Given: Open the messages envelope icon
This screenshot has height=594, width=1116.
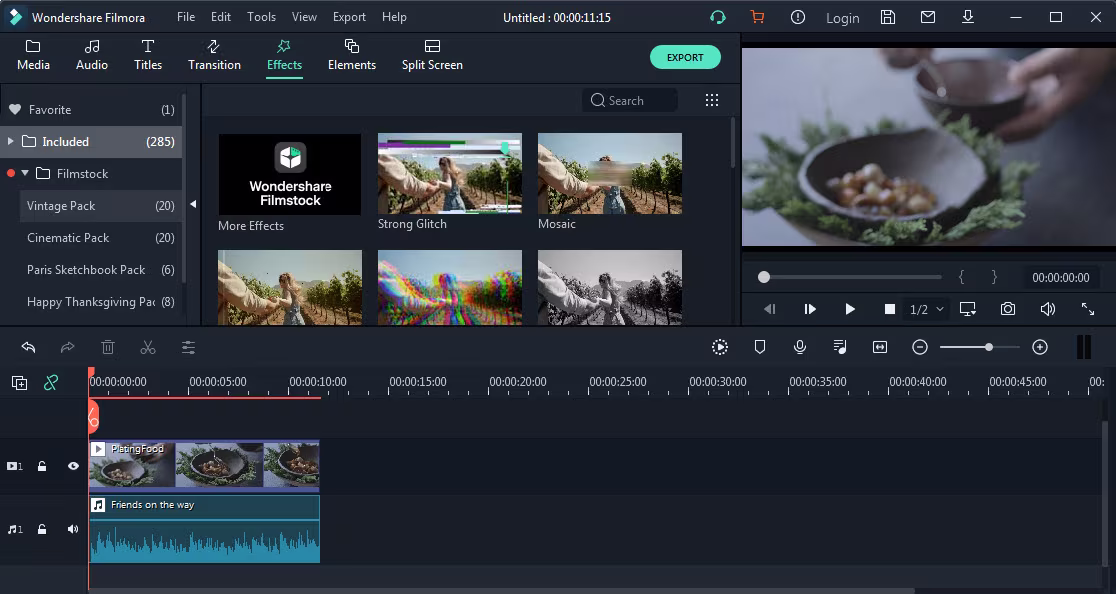Looking at the screenshot, I should pos(927,17).
